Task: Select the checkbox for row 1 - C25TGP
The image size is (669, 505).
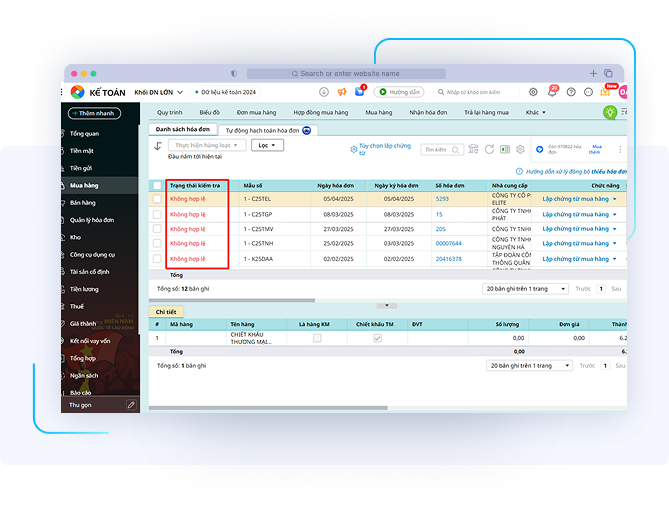Action: click(x=157, y=214)
